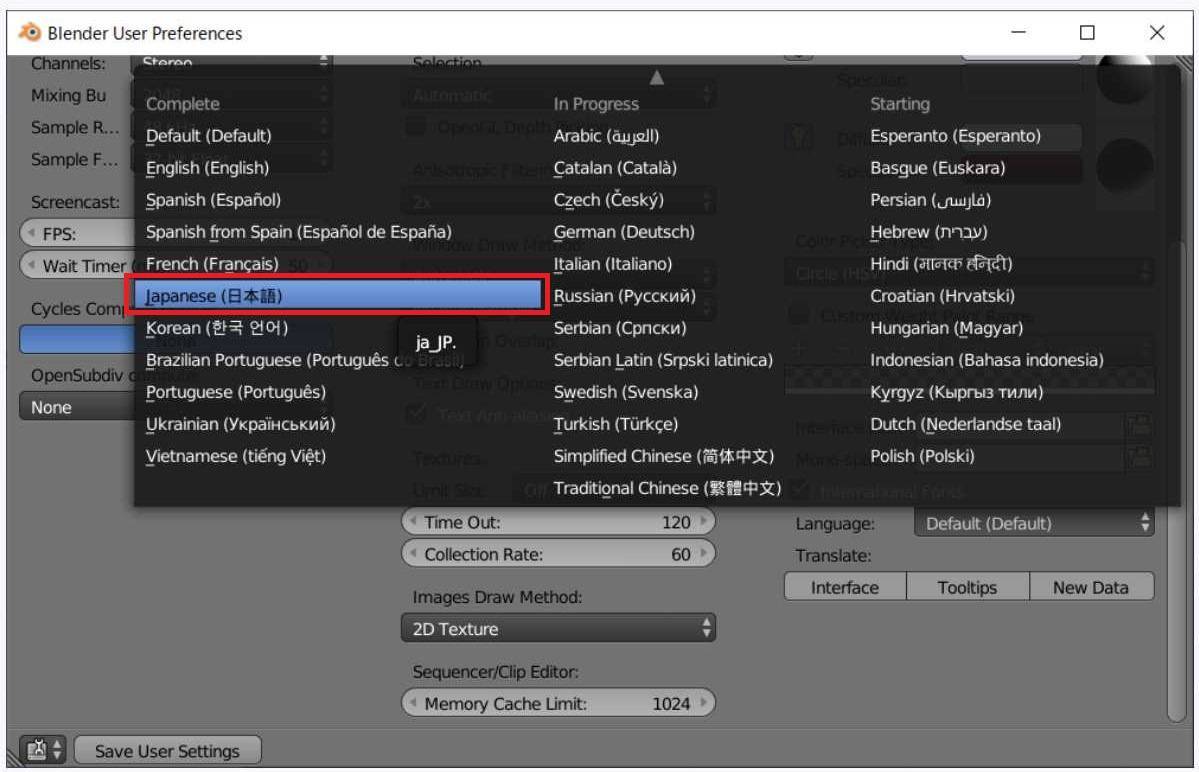Toggle Tooltips translation button
The height and width of the screenshot is (772, 1199).
point(967,587)
